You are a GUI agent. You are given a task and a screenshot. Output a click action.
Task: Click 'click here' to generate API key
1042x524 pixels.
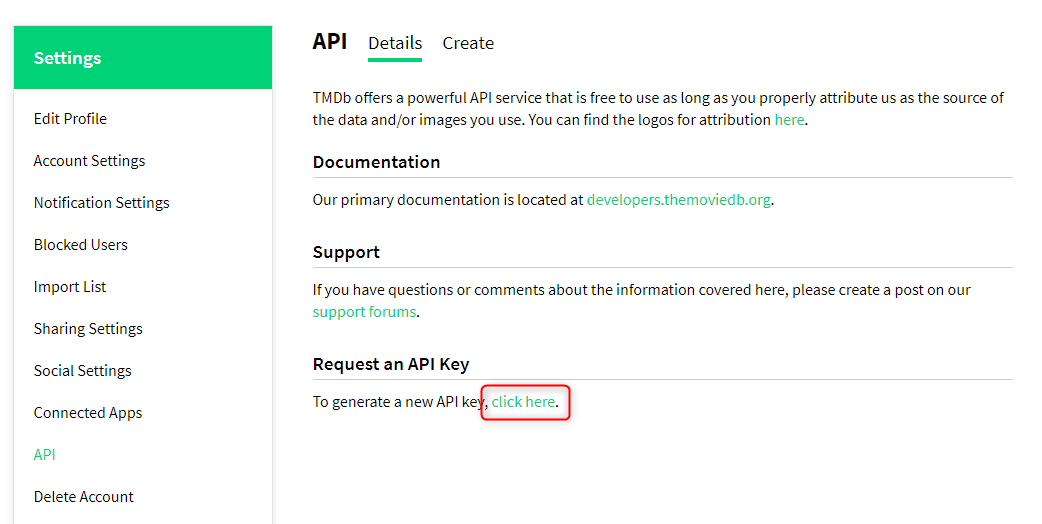(x=523, y=402)
